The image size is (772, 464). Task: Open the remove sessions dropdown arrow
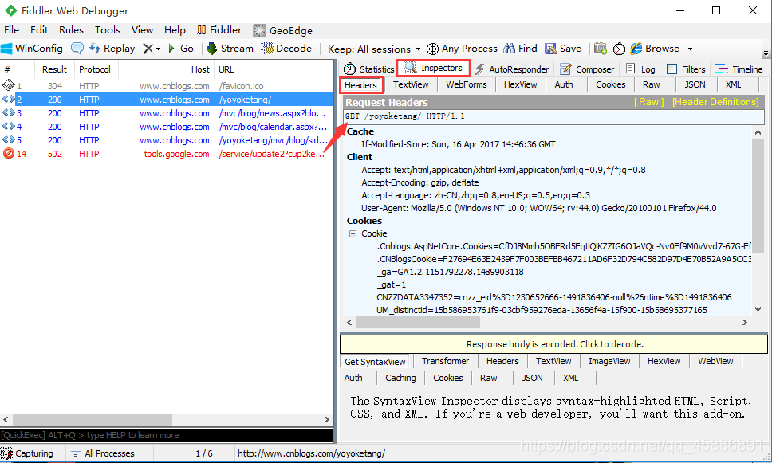point(158,49)
